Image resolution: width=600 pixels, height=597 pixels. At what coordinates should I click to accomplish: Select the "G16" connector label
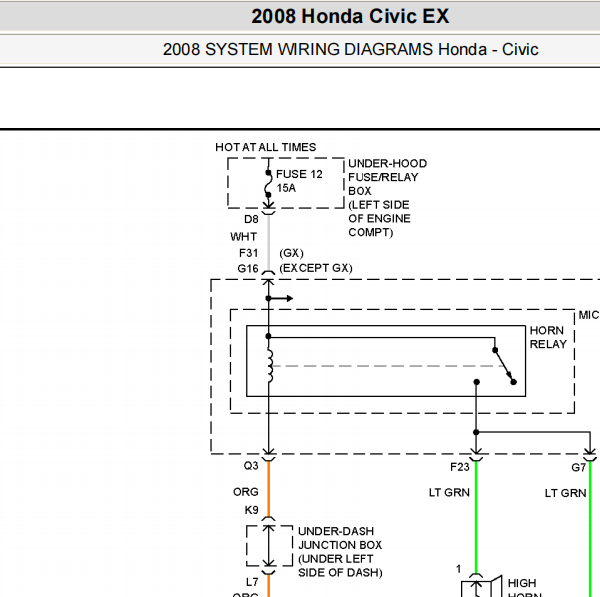point(248,269)
